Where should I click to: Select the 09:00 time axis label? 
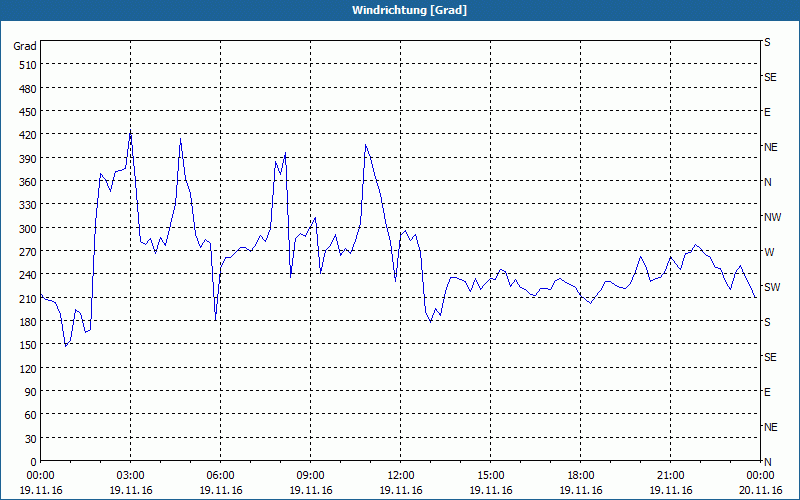[310, 475]
